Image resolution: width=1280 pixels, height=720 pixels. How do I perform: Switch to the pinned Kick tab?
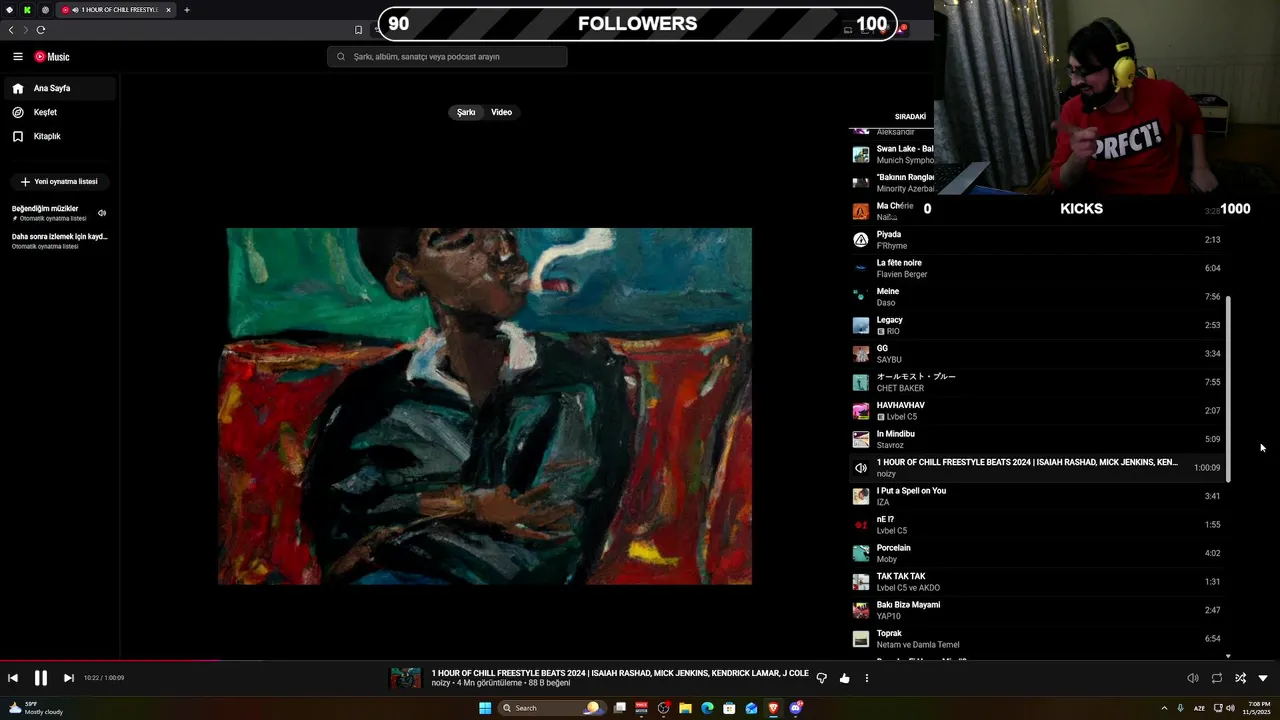tap(27, 10)
